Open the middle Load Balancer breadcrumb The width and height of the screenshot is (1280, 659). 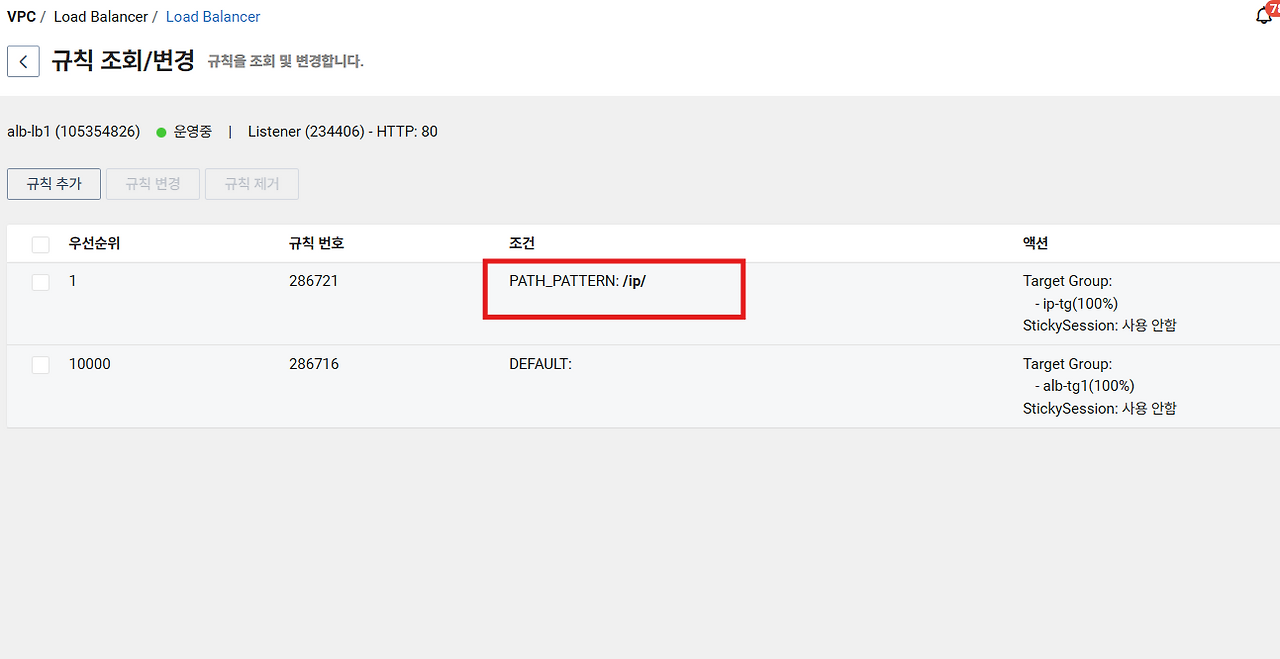pyautogui.click(x=101, y=17)
